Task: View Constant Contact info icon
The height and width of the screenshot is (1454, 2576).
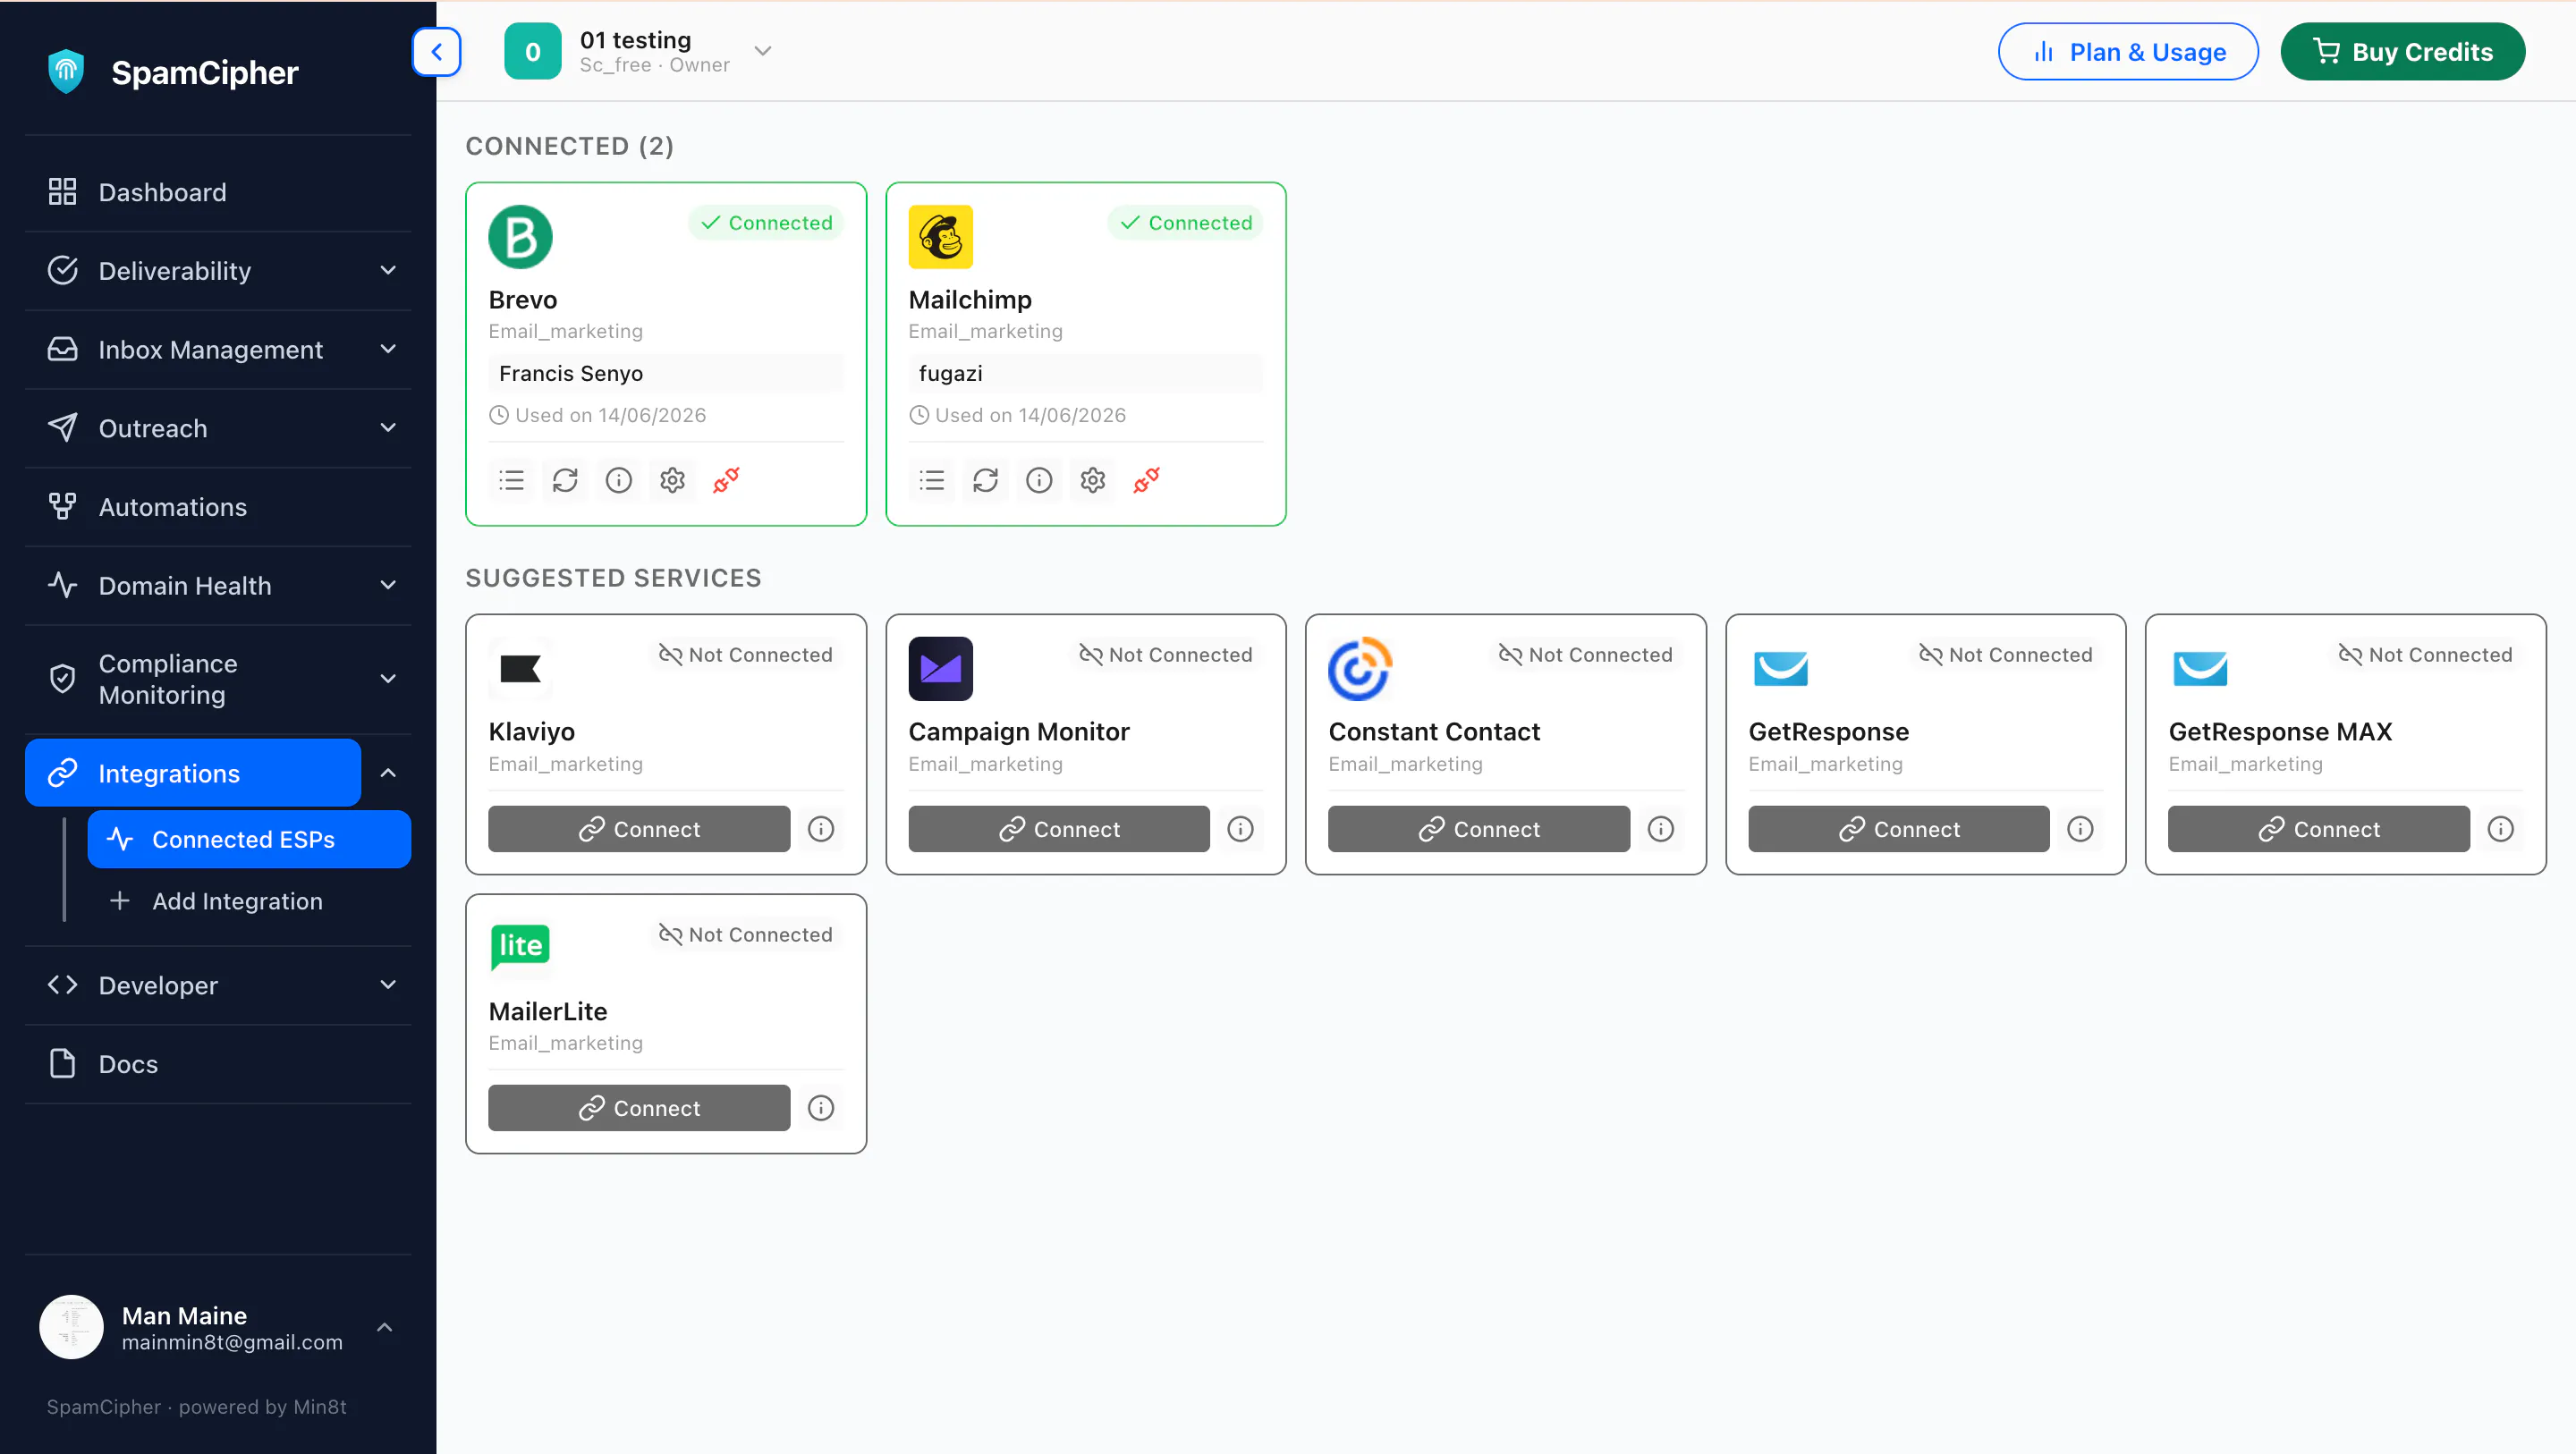Action: tap(1660, 829)
